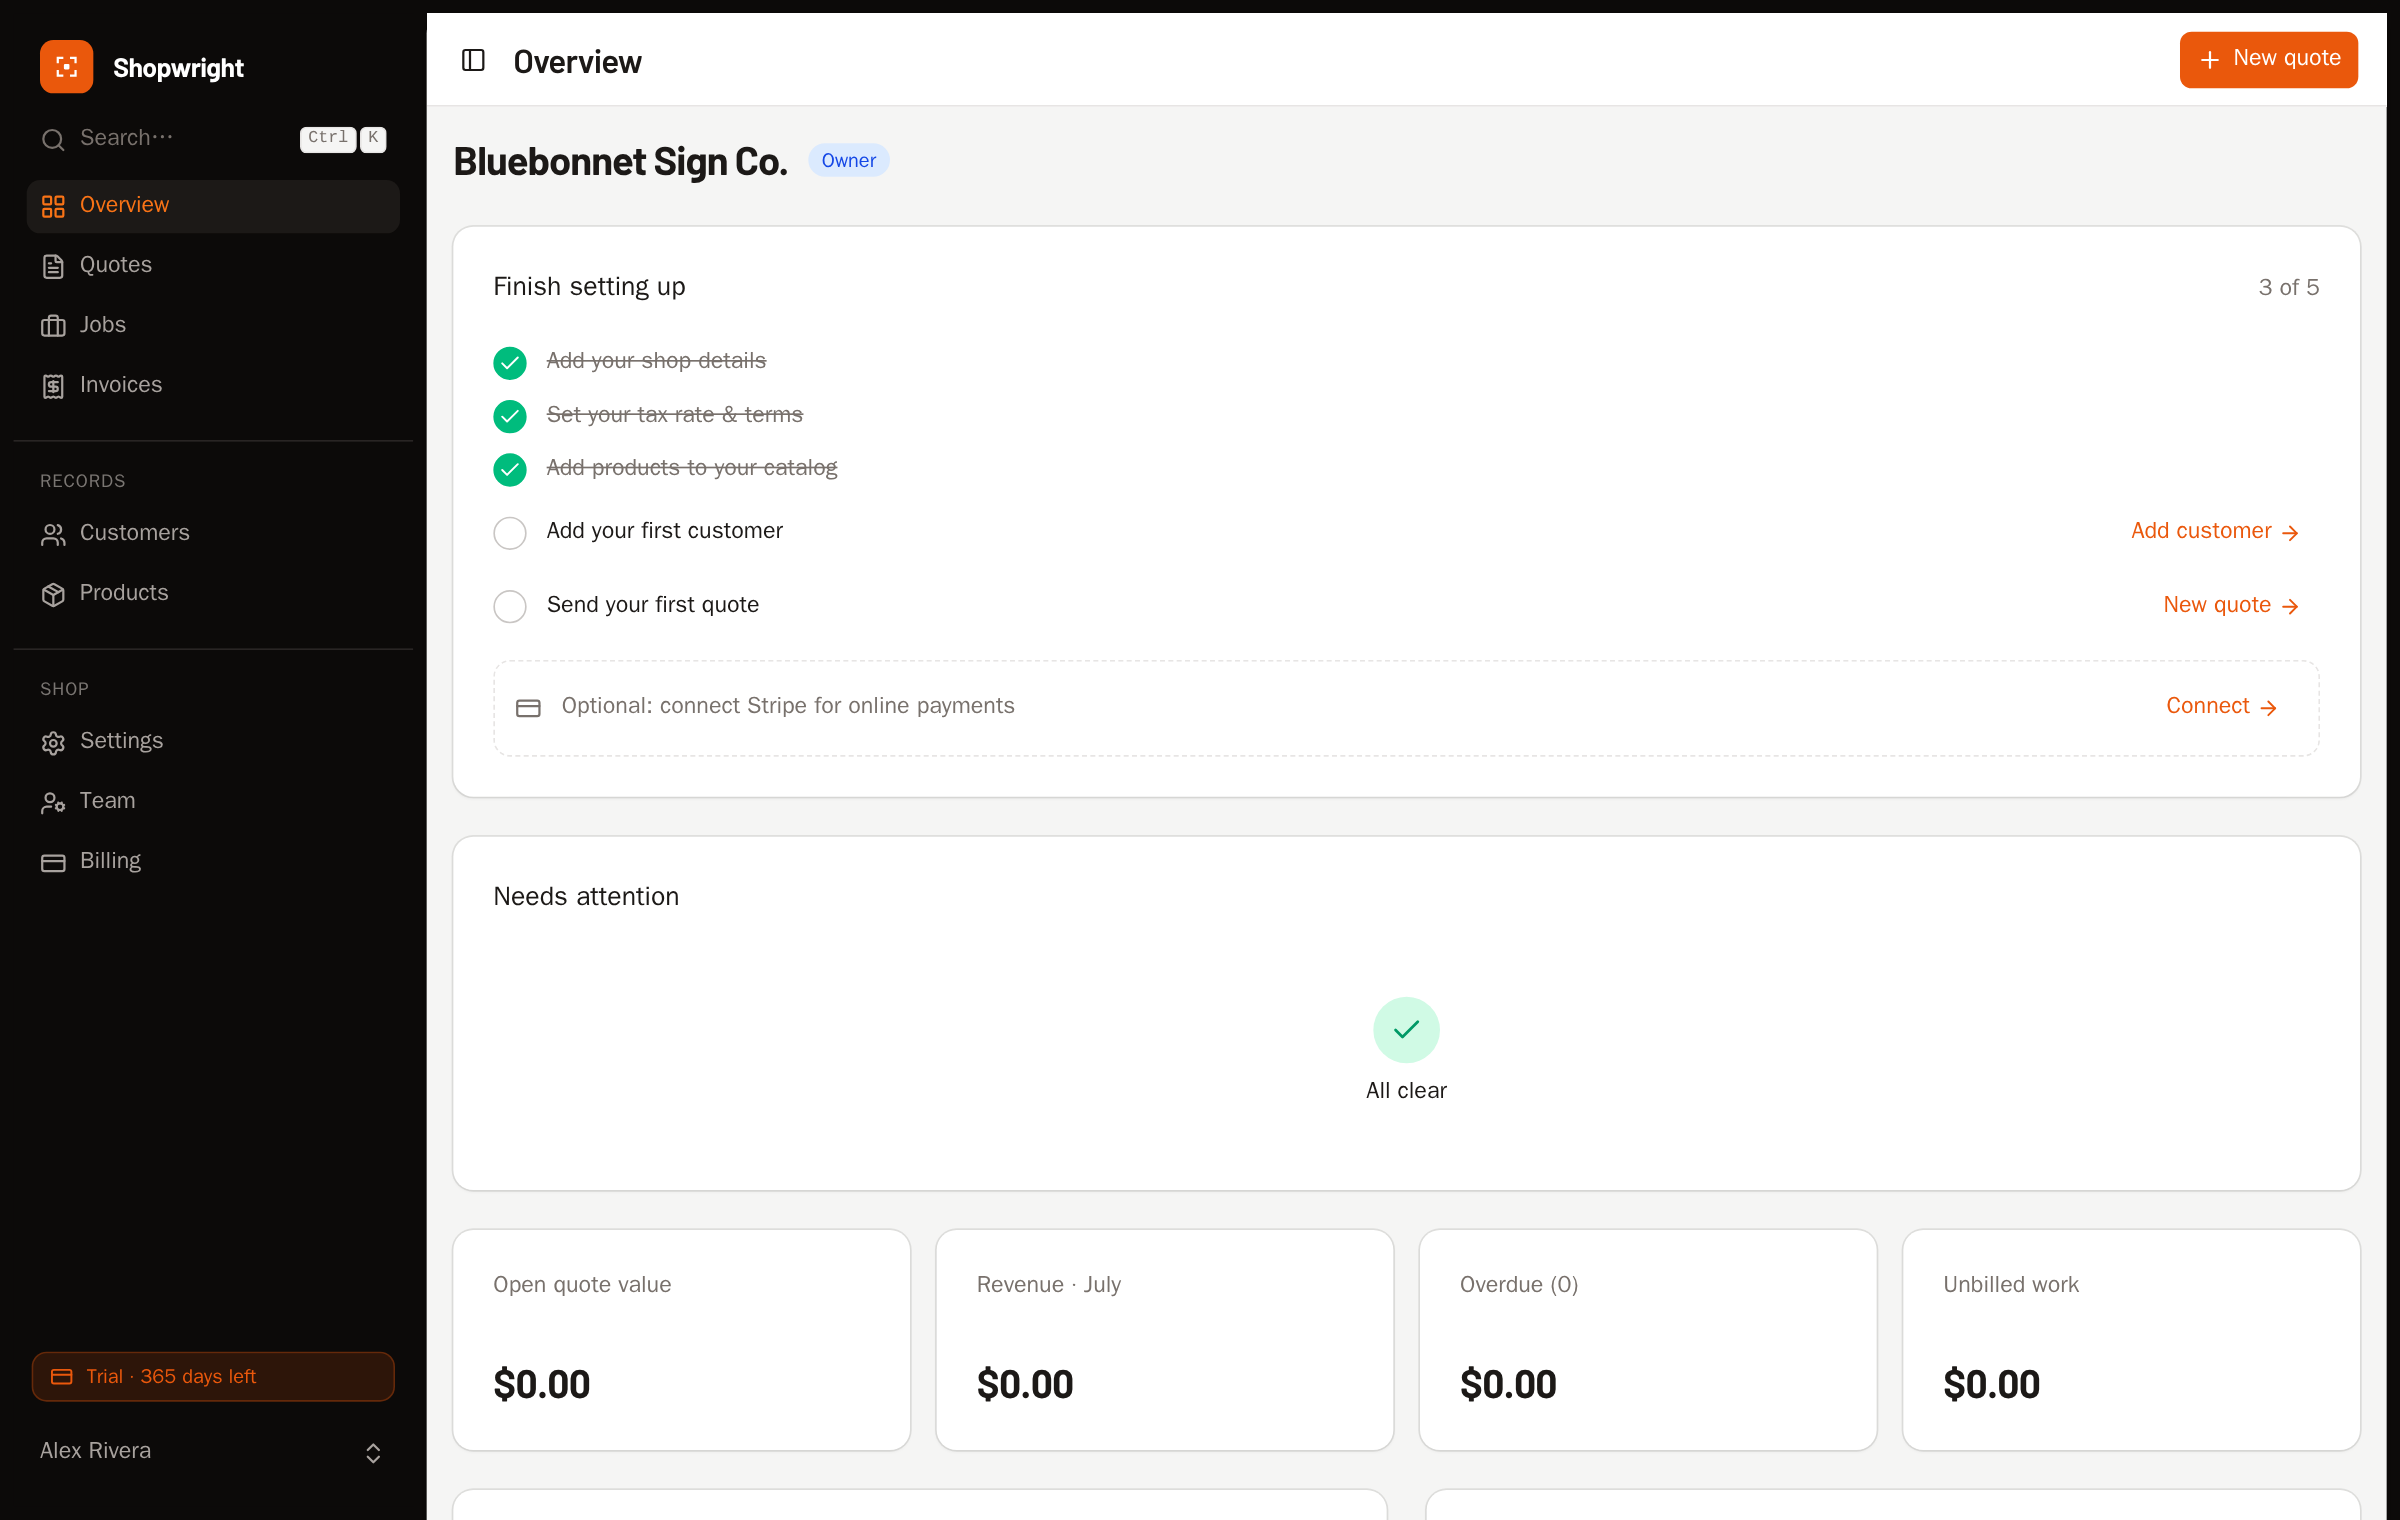The height and width of the screenshot is (1520, 2400).
Task: Check the 'Send your first quote' circle
Action: pos(510,606)
